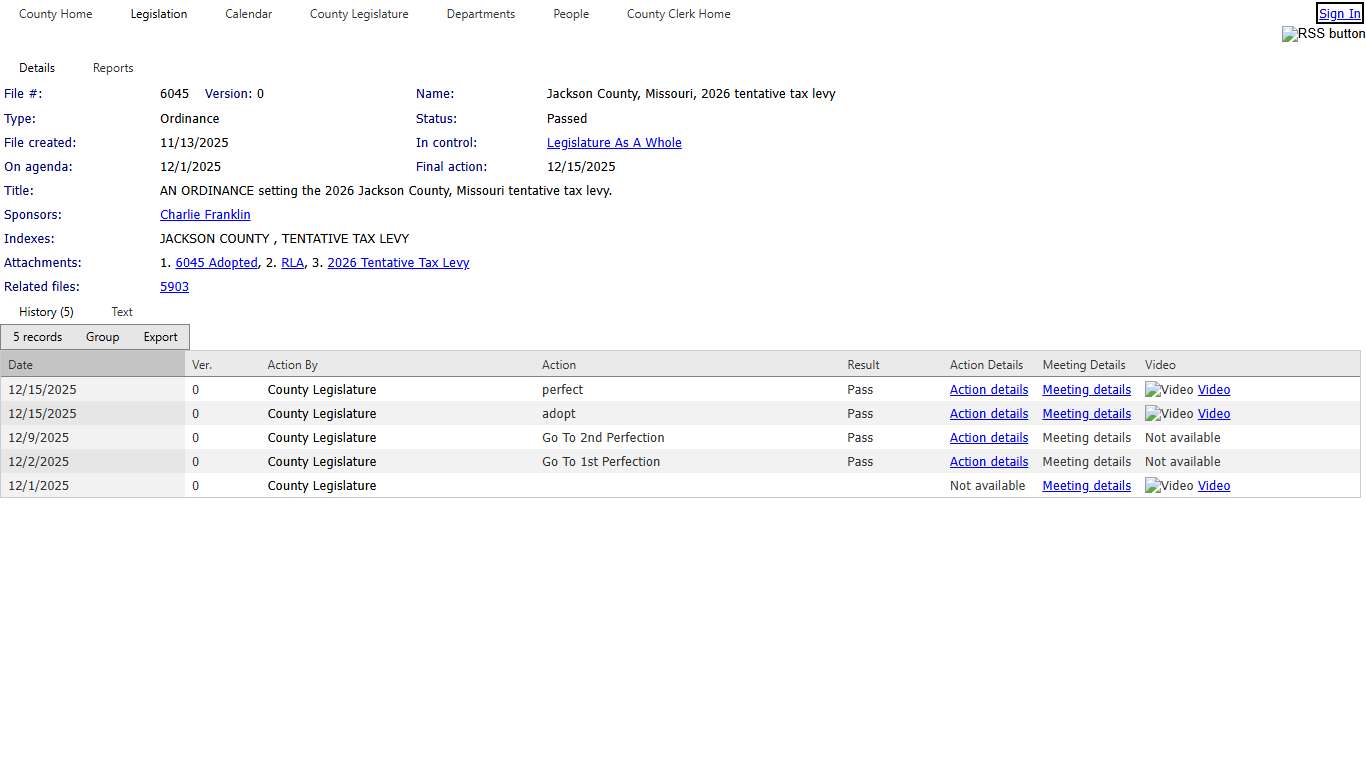Open Legislature As A Whole link
This screenshot has height=768, width=1366.
(x=614, y=143)
